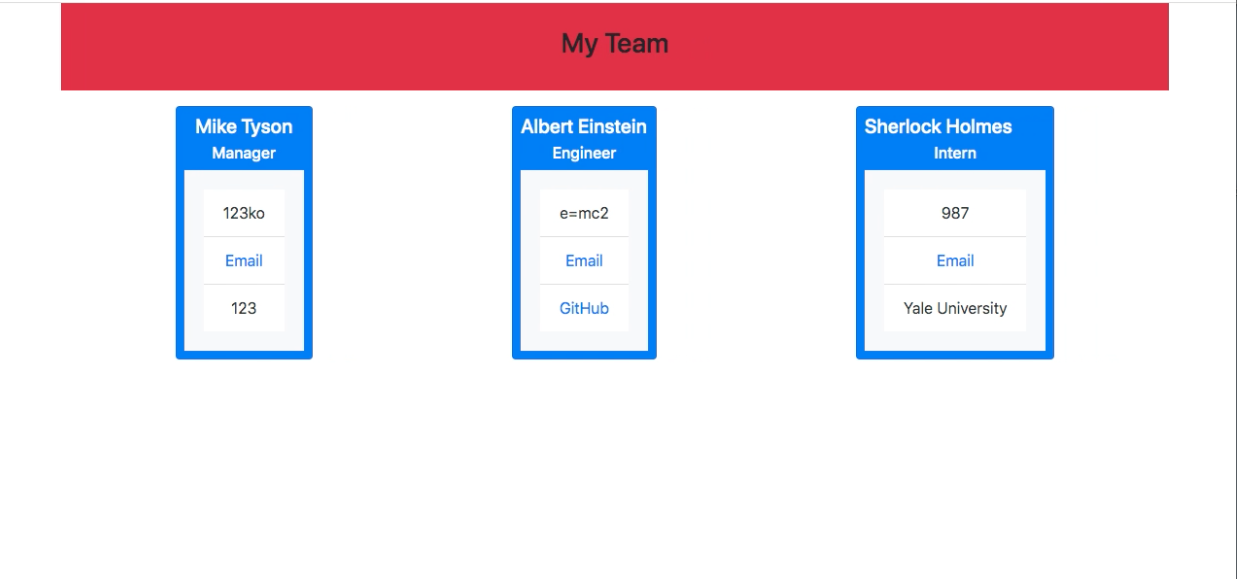Click the vertical scrollbar on the right

tap(1232, 290)
